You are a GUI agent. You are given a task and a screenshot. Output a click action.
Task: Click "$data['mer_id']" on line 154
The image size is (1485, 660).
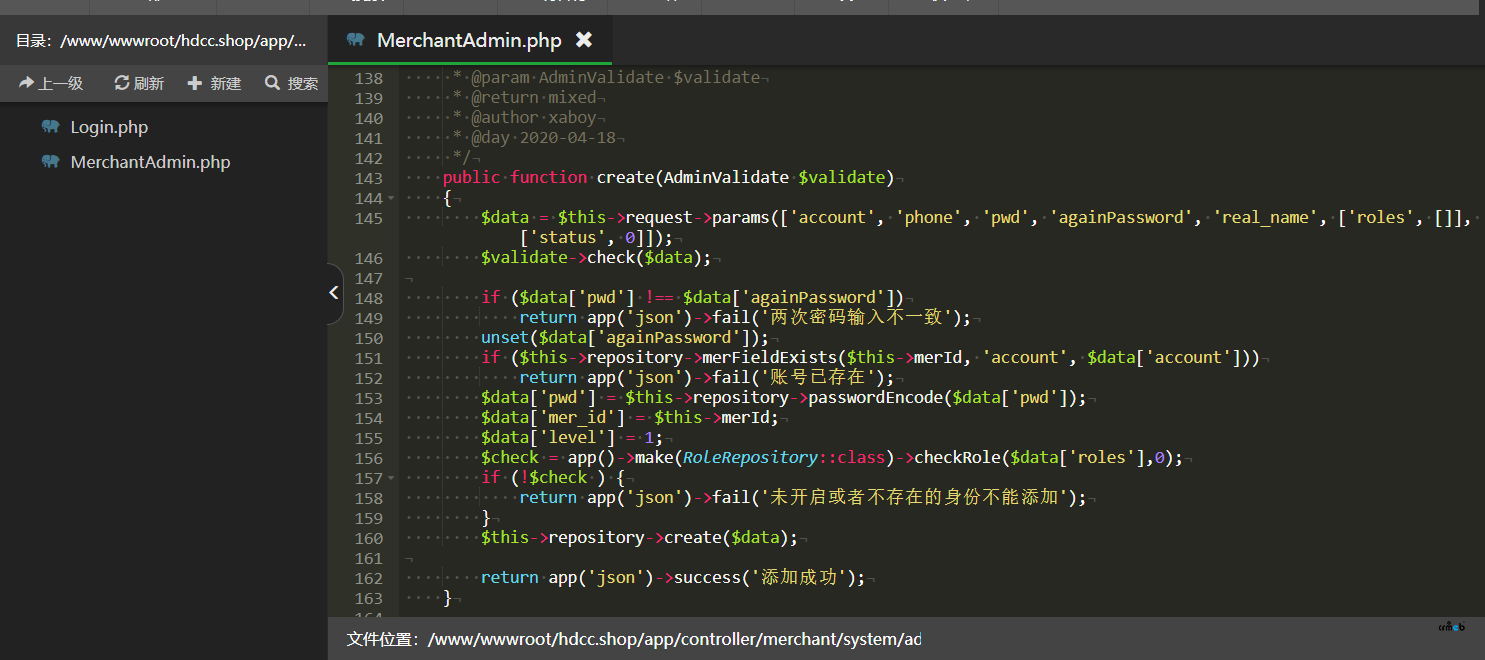pyautogui.click(x=553, y=418)
